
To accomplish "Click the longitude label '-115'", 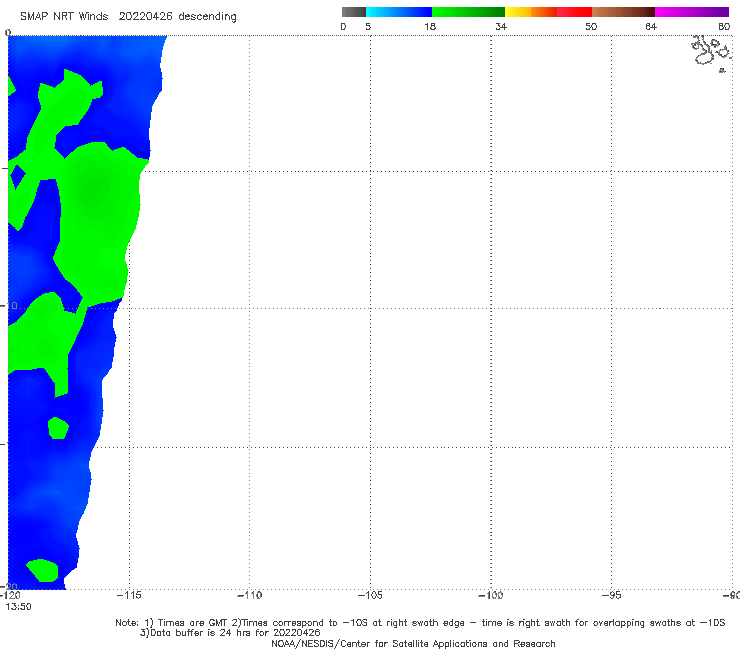I will click(129, 595).
